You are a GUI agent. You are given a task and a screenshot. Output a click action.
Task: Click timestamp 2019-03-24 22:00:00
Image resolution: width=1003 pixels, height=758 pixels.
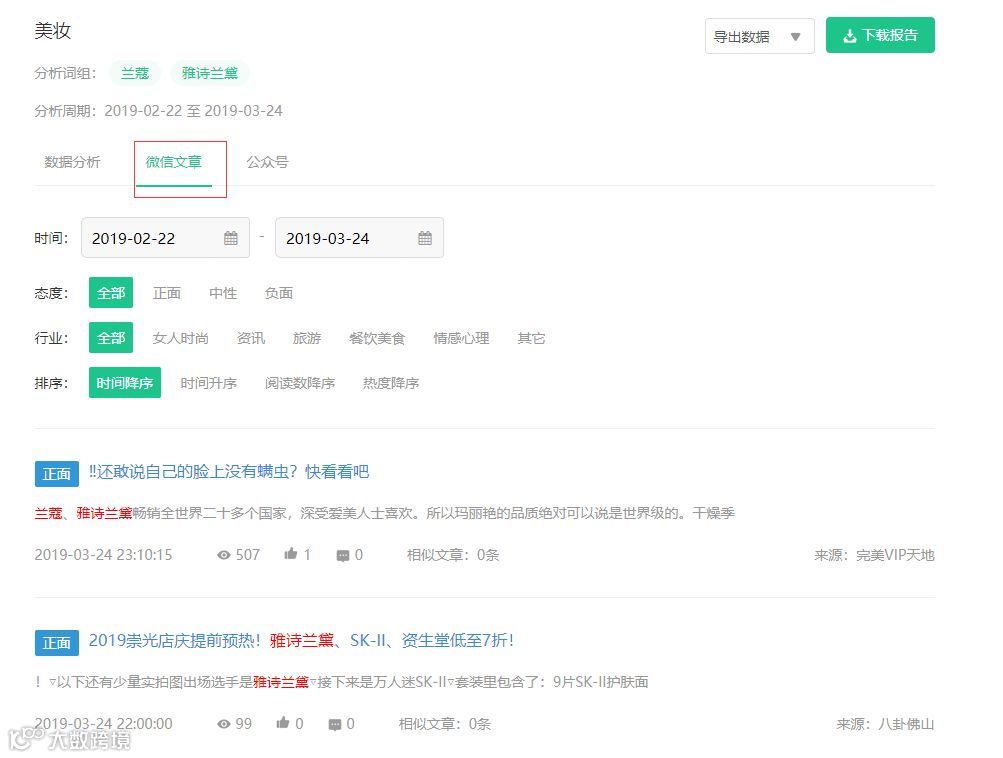[x=104, y=724]
